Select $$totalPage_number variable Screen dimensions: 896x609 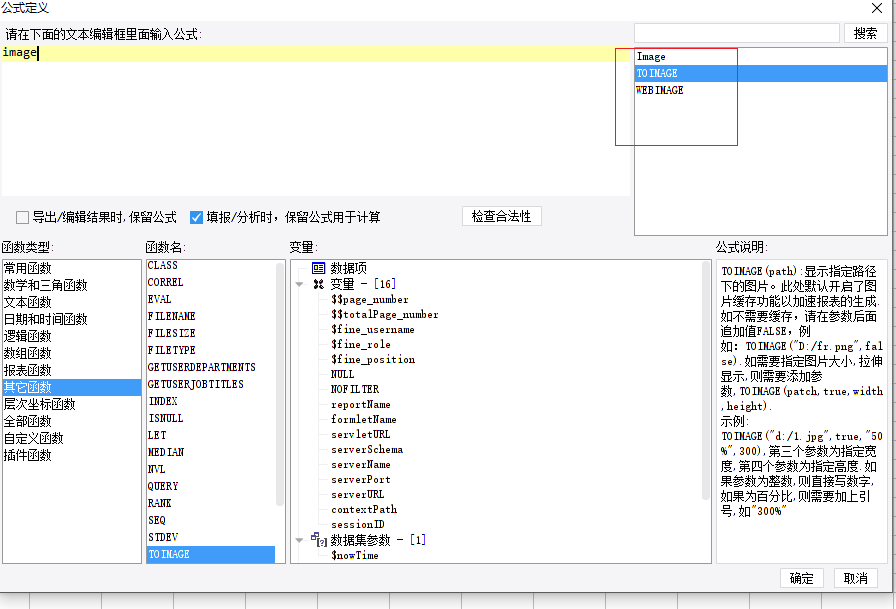(385, 314)
